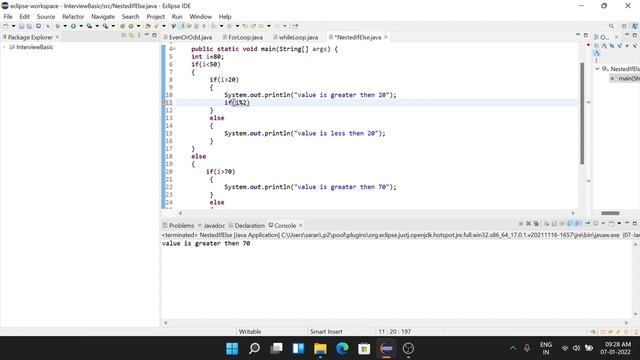Open the Open Console dropdown arrow
Viewport: 640px width, 360px height.
click(619, 224)
